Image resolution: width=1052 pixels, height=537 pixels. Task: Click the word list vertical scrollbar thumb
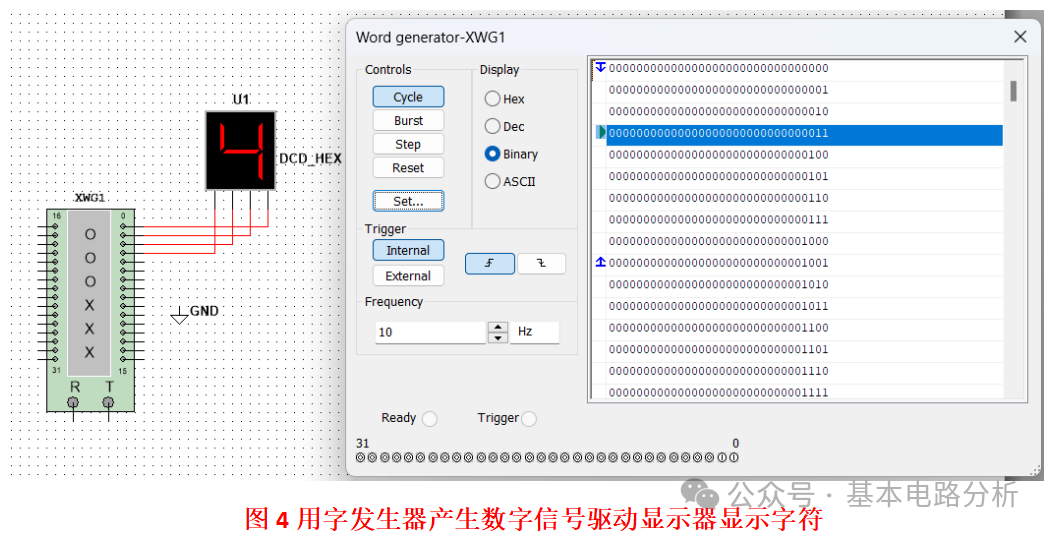tap(1013, 91)
